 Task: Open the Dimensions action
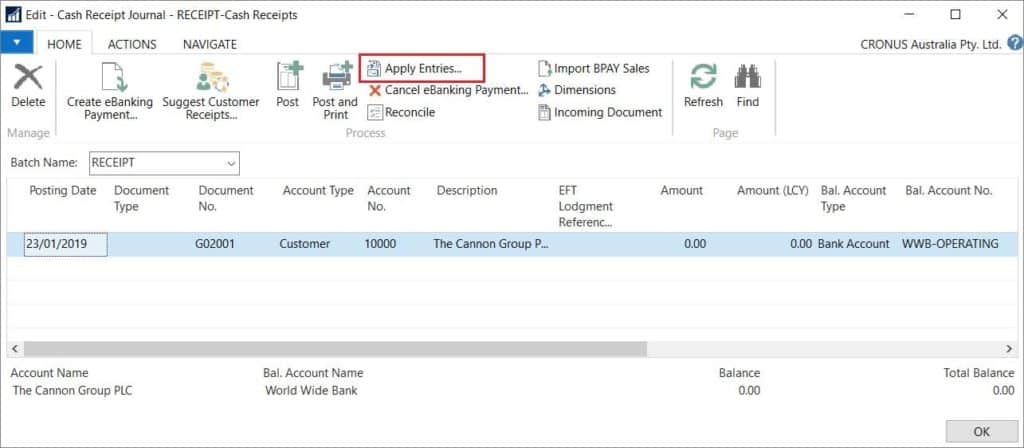tap(577, 90)
